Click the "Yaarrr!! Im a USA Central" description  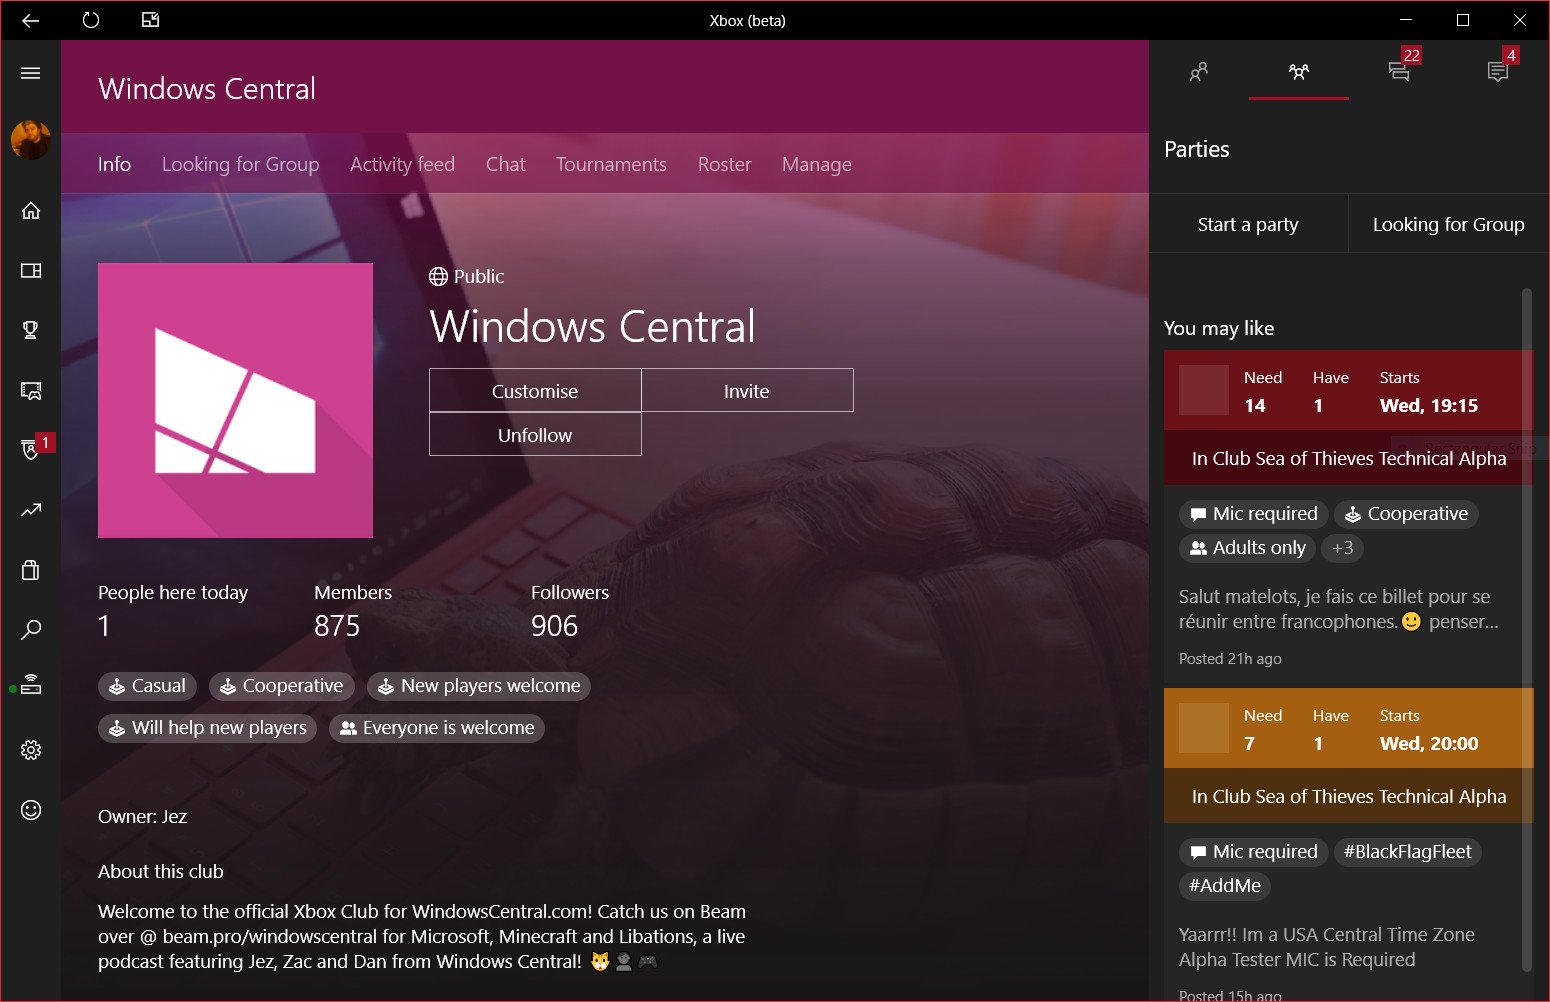(1327, 947)
